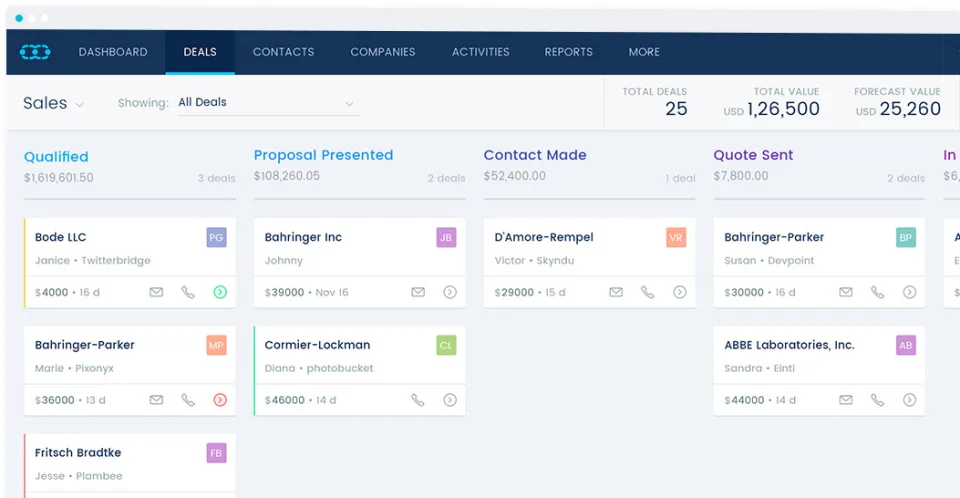Viewport: 960px width, 498px height.
Task: Click the CRM logo icon in navbar
Action: point(35,52)
